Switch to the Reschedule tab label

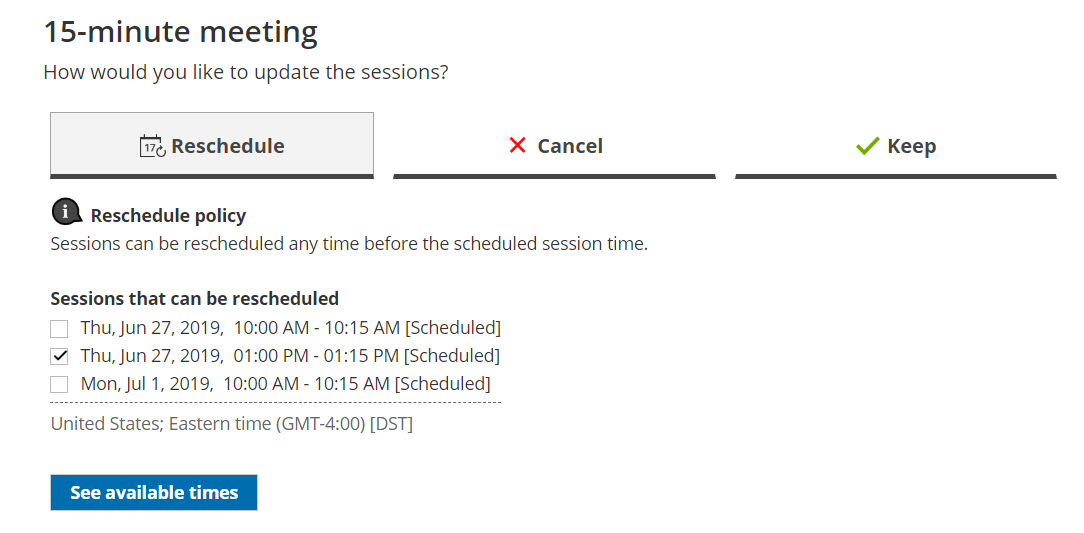click(228, 146)
